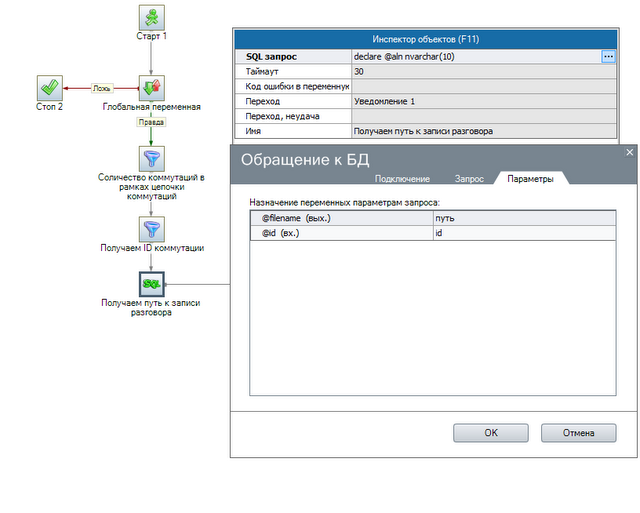Click the Старт 1 node icon
The width and height of the screenshot is (640, 513).
point(151,16)
